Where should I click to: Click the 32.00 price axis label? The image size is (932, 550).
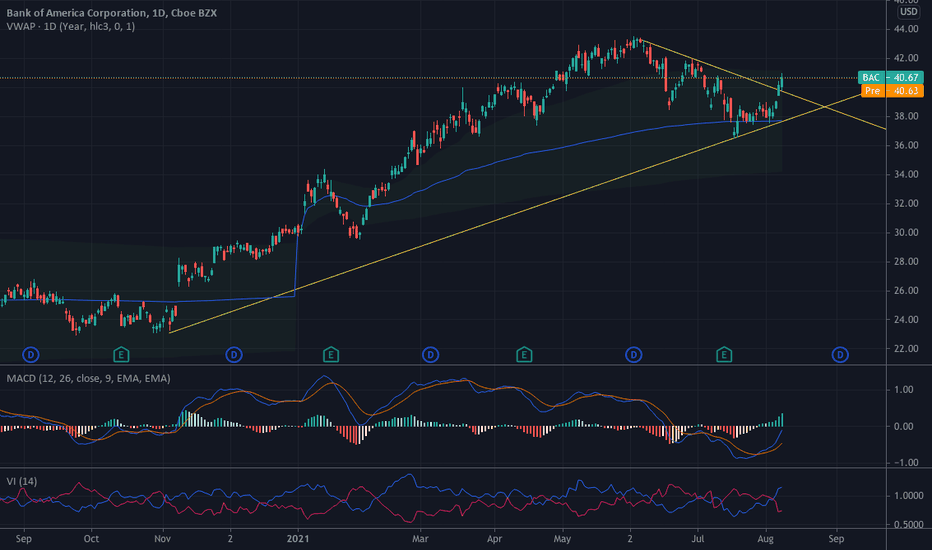tap(906, 203)
